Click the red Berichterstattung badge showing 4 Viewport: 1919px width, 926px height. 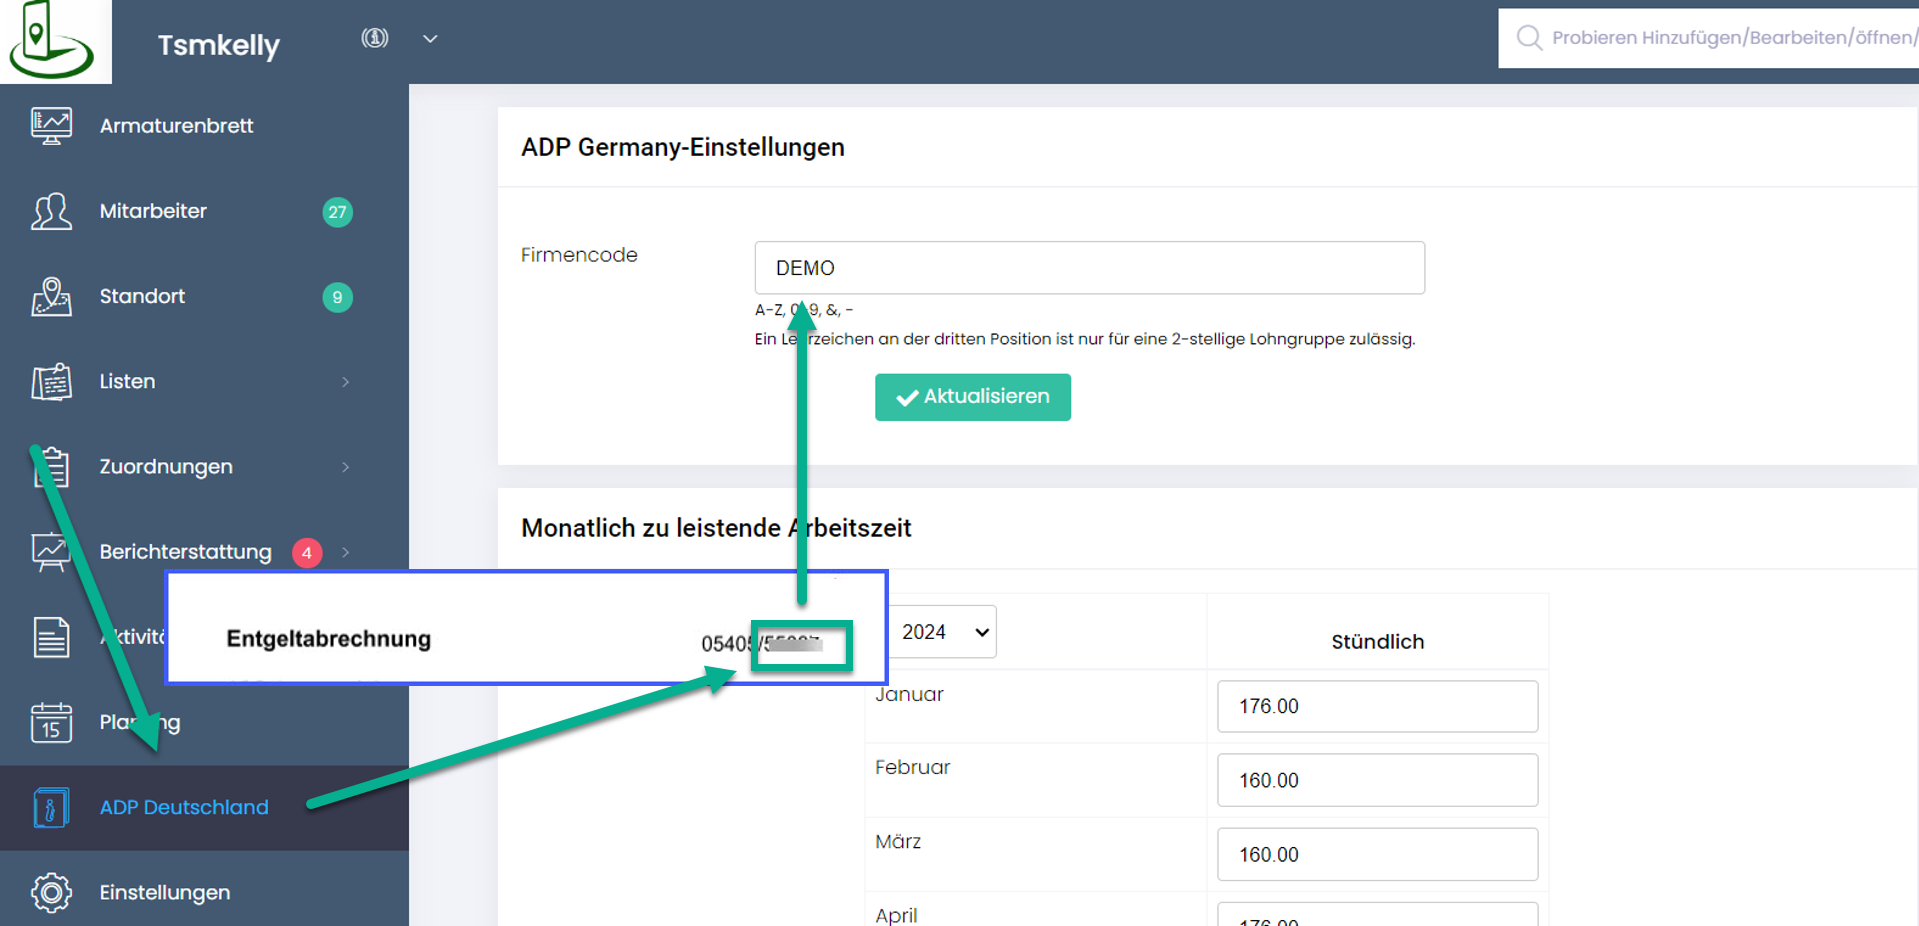(x=307, y=553)
